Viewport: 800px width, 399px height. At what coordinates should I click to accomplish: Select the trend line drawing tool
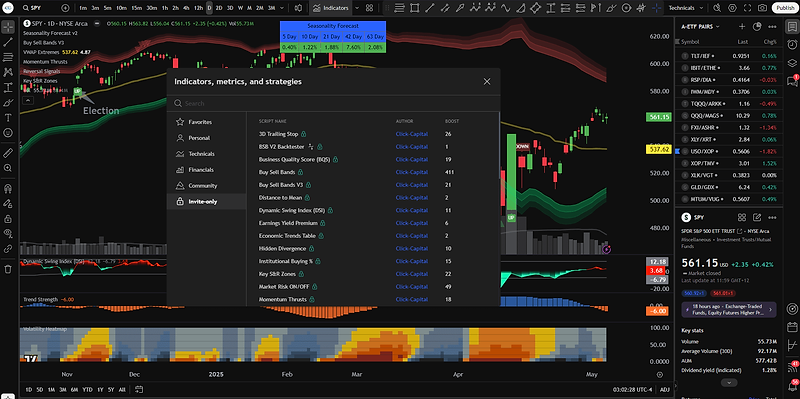[x=8, y=42]
